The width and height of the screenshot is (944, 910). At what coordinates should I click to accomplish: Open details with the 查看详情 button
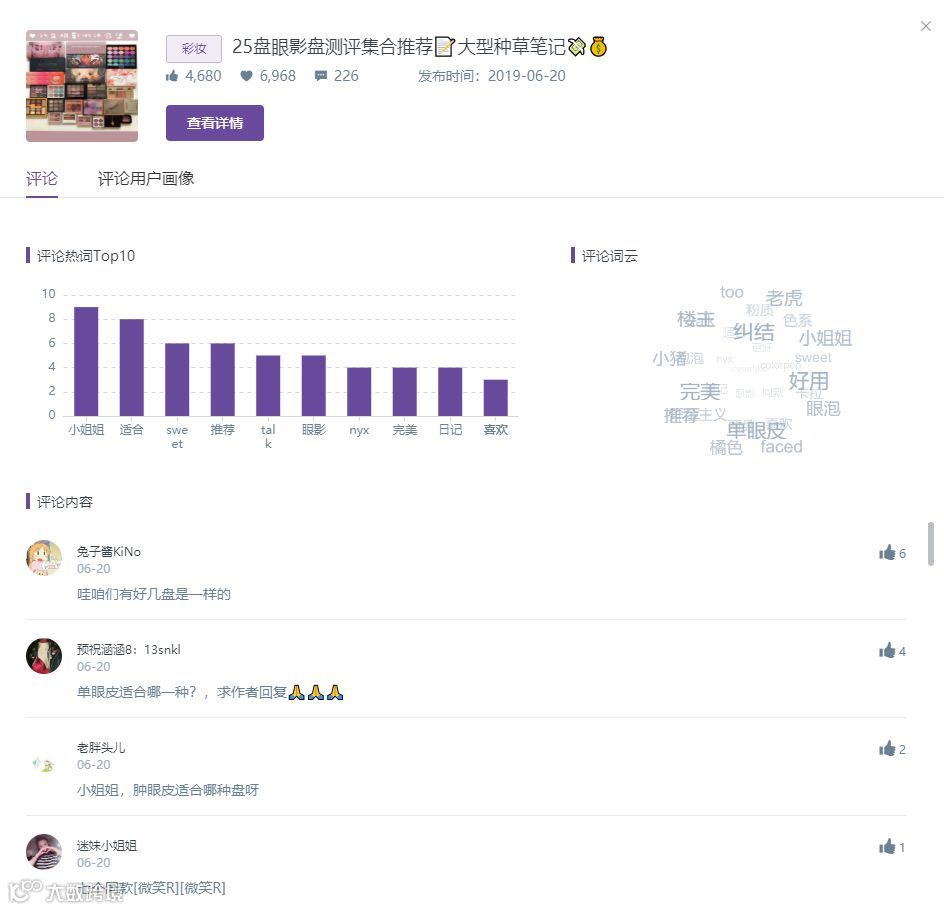tap(215, 123)
